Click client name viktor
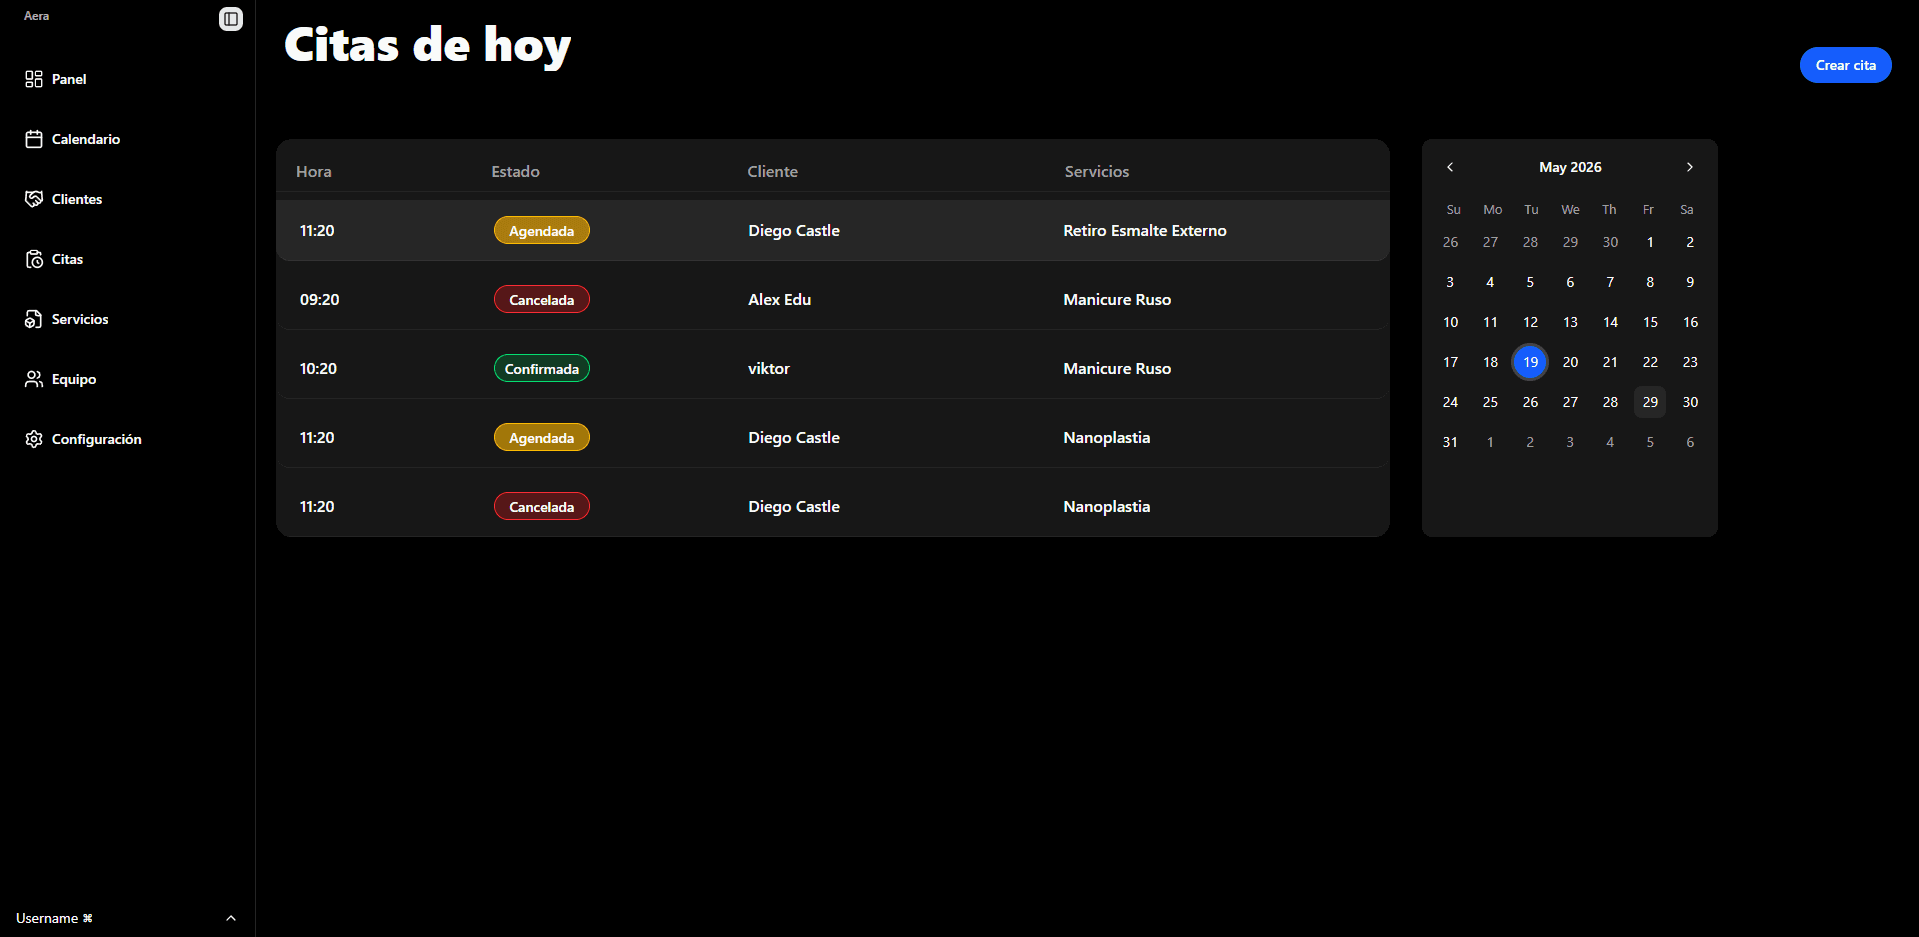Image resolution: width=1919 pixels, height=937 pixels. pos(768,369)
